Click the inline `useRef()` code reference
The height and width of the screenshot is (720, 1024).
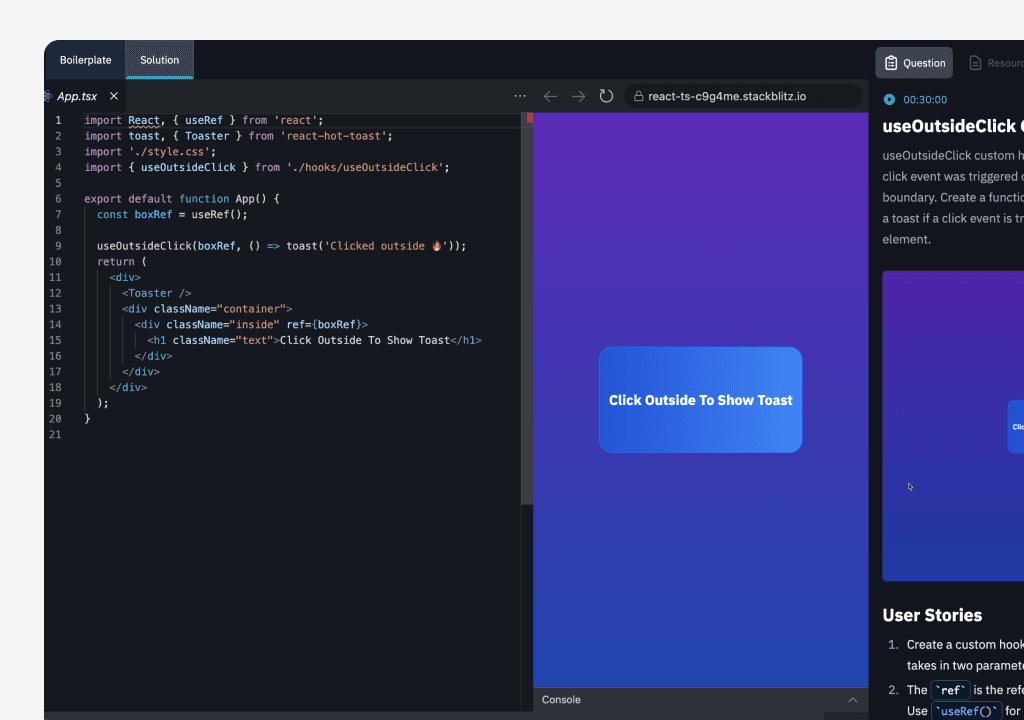click(966, 710)
